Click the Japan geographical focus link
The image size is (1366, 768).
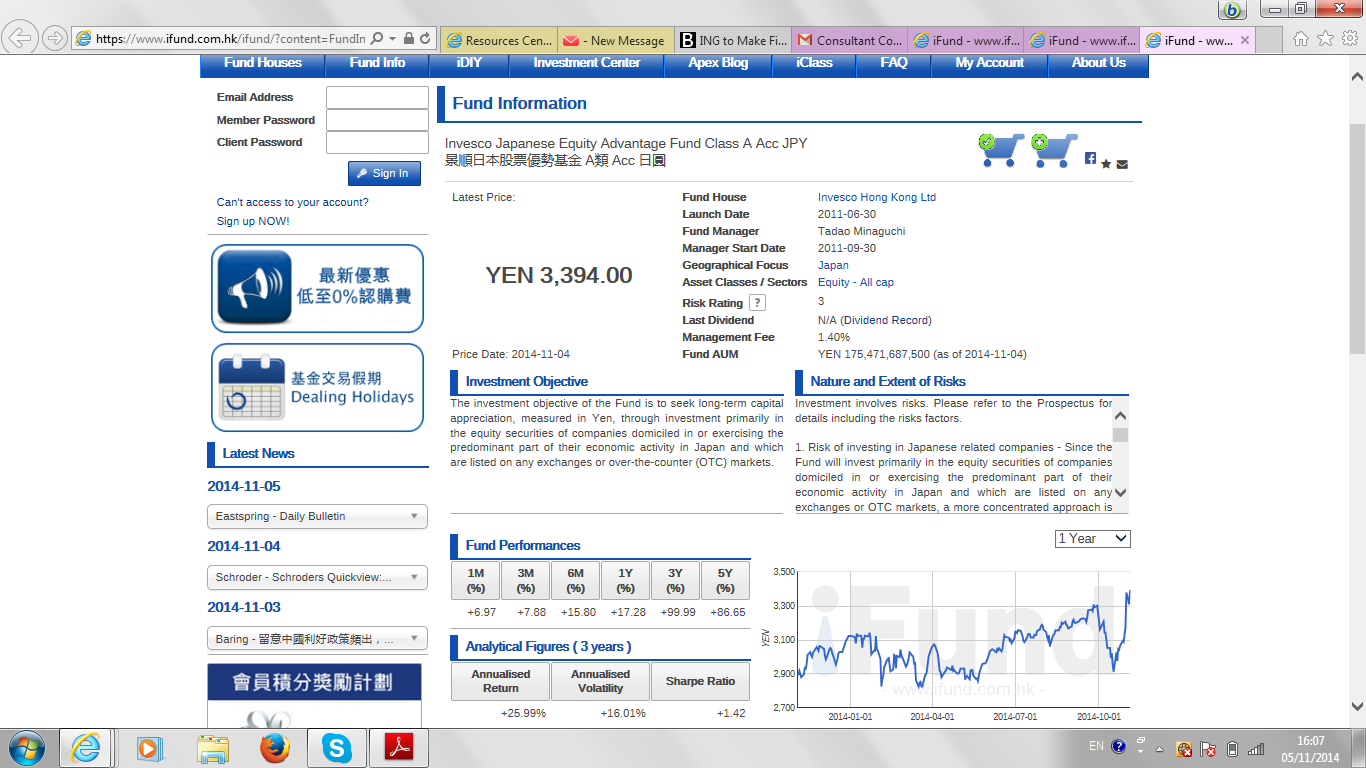[833, 265]
